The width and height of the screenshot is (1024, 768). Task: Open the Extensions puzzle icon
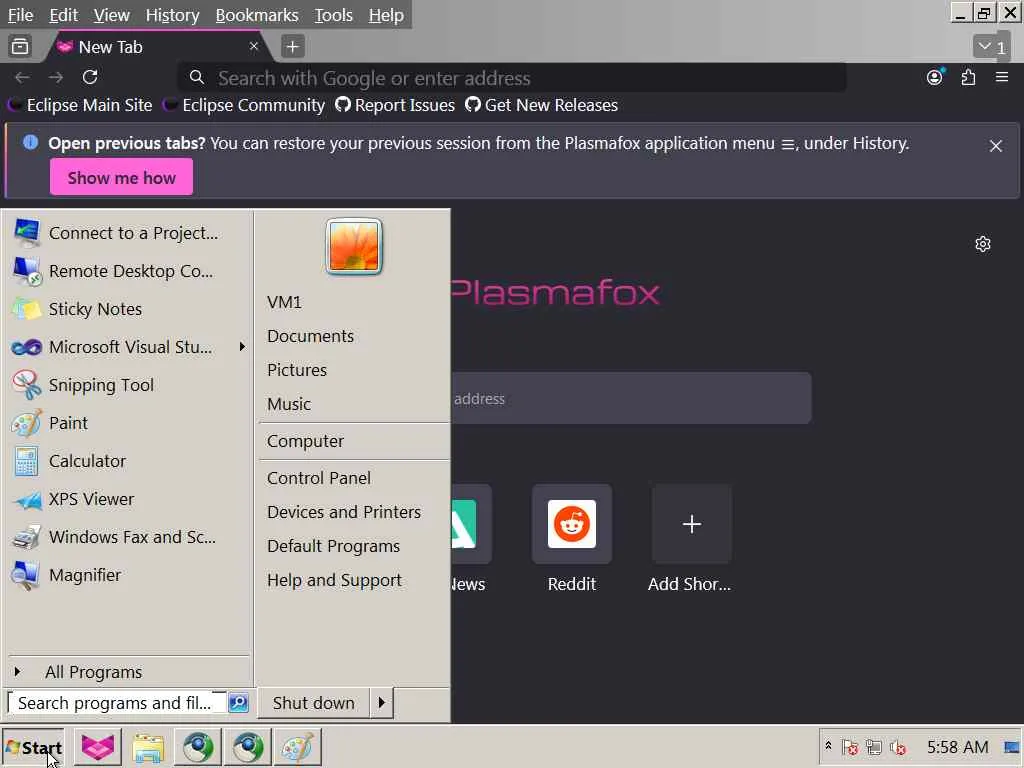click(x=968, y=77)
